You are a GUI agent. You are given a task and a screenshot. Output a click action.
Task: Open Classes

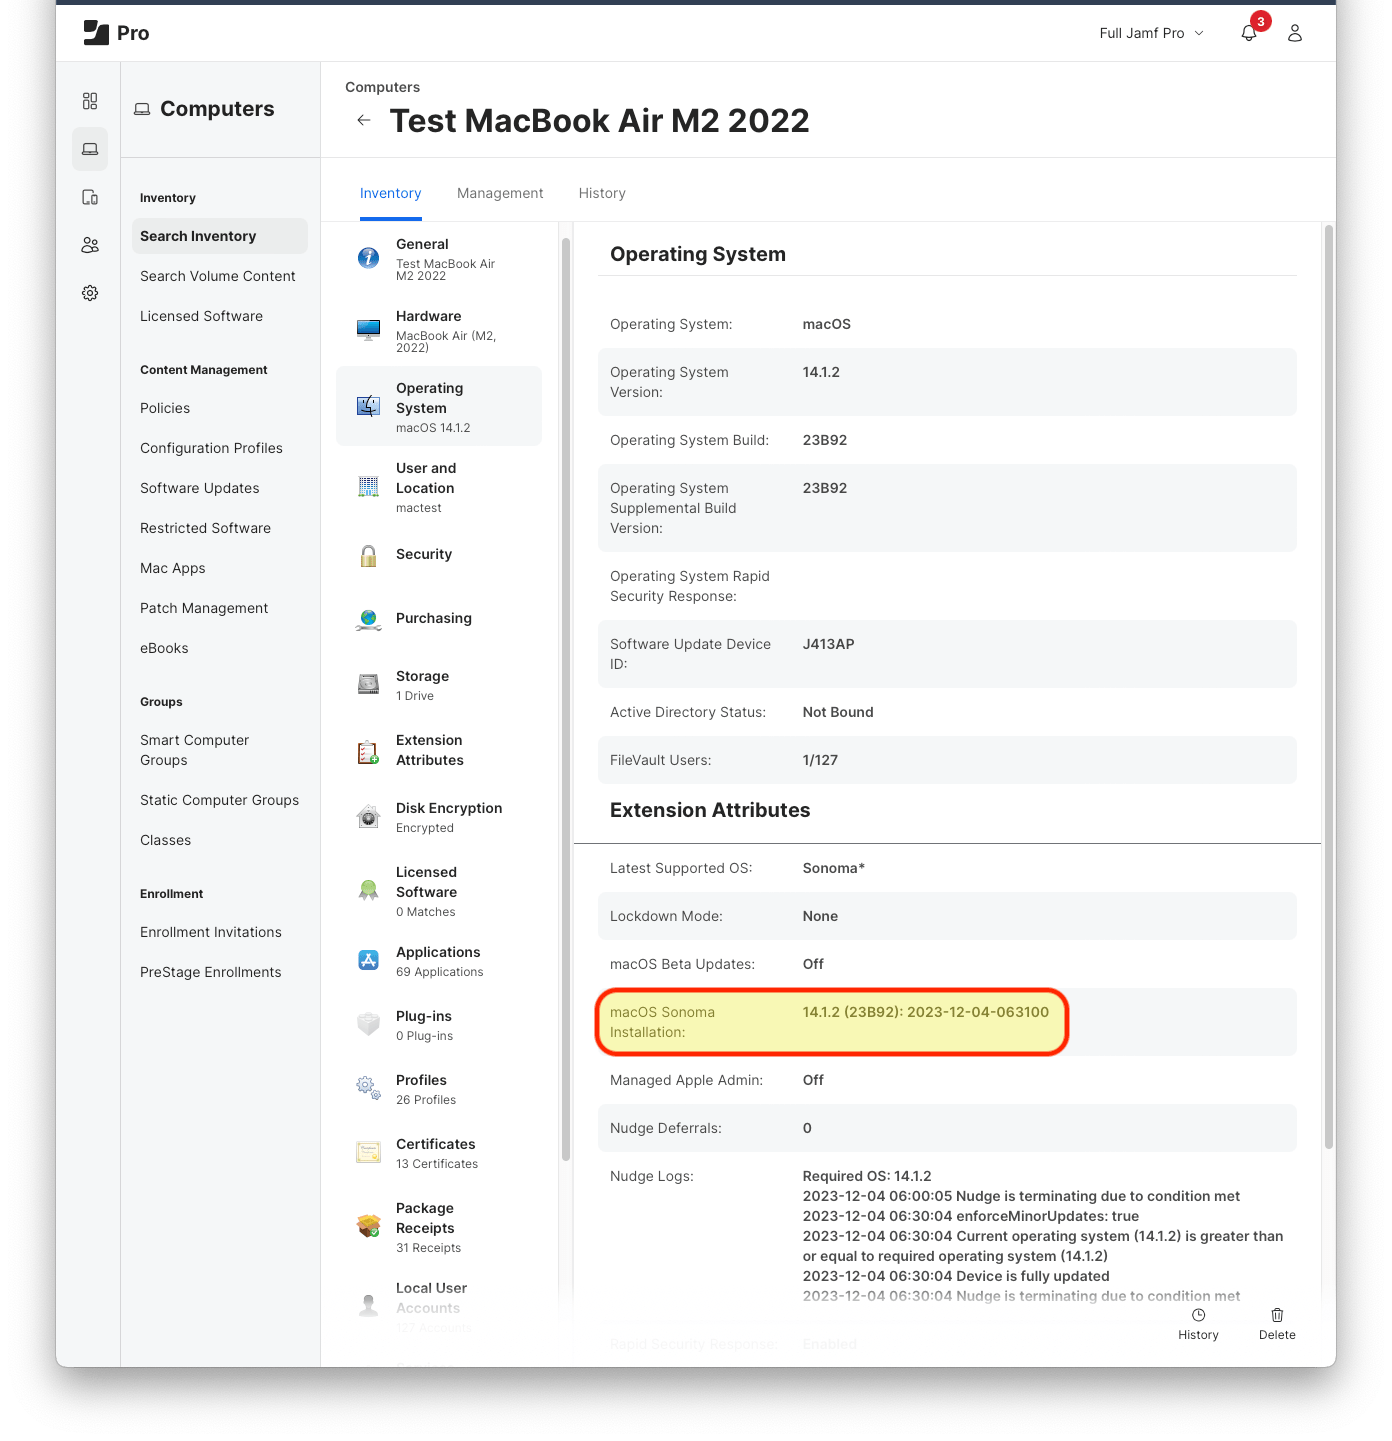pos(165,840)
